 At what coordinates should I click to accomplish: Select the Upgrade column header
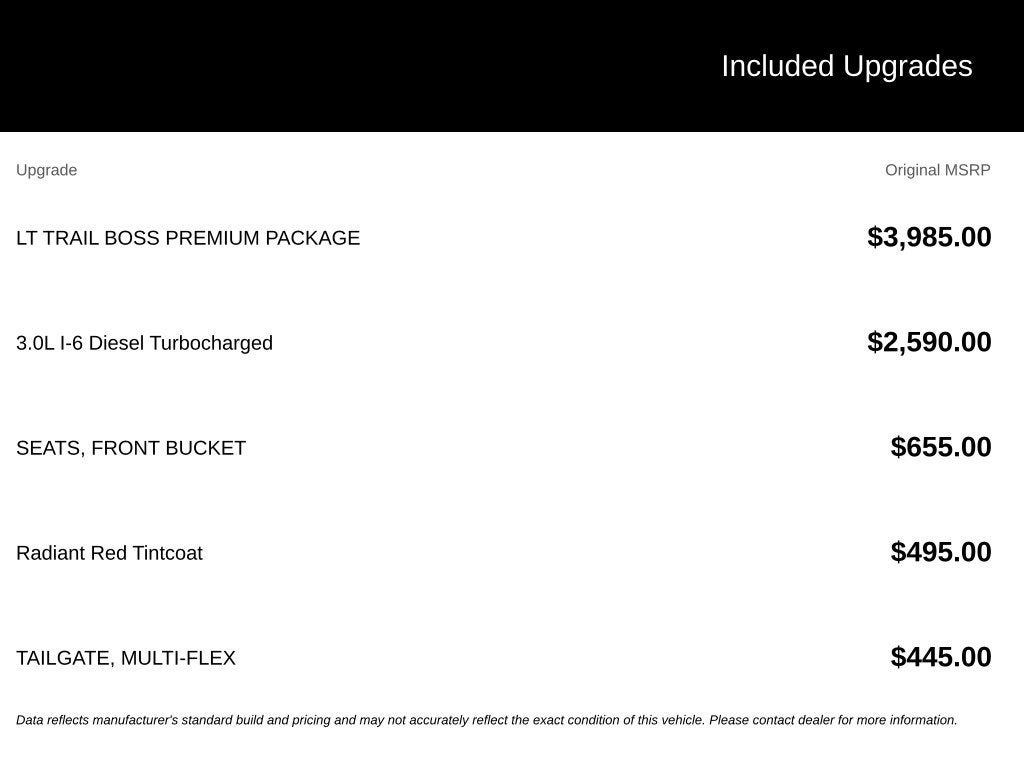46,170
